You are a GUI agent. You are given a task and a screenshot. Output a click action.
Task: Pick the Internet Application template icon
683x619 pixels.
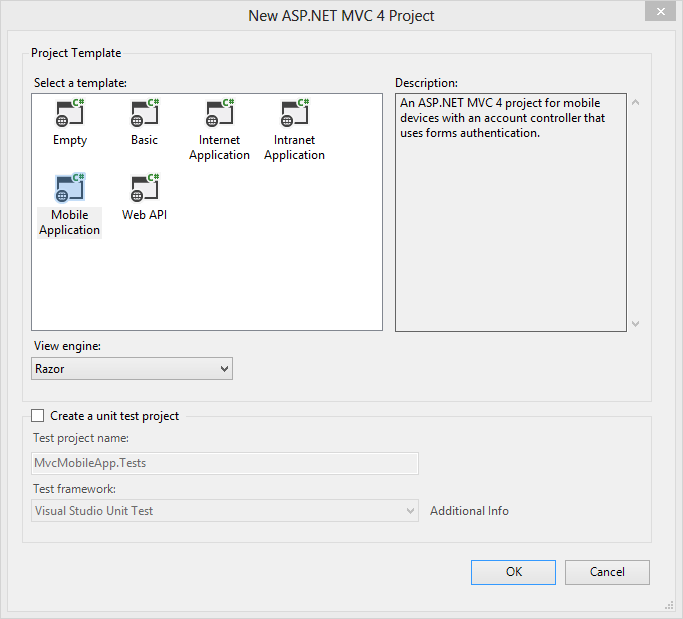[220, 113]
